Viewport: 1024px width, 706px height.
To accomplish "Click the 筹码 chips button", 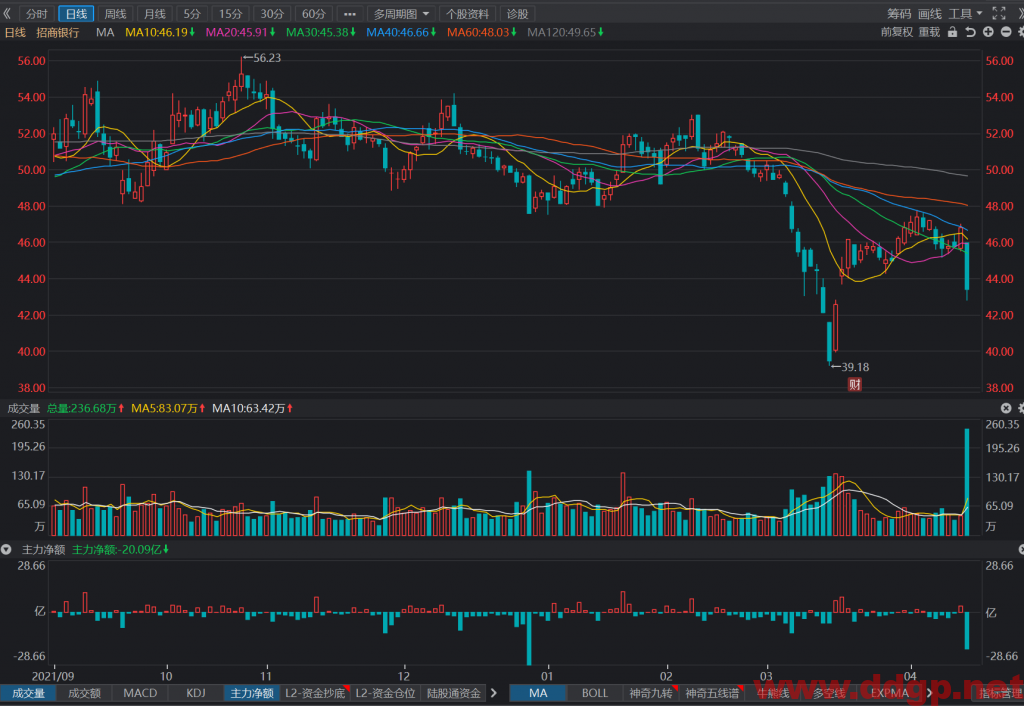I will tap(899, 14).
